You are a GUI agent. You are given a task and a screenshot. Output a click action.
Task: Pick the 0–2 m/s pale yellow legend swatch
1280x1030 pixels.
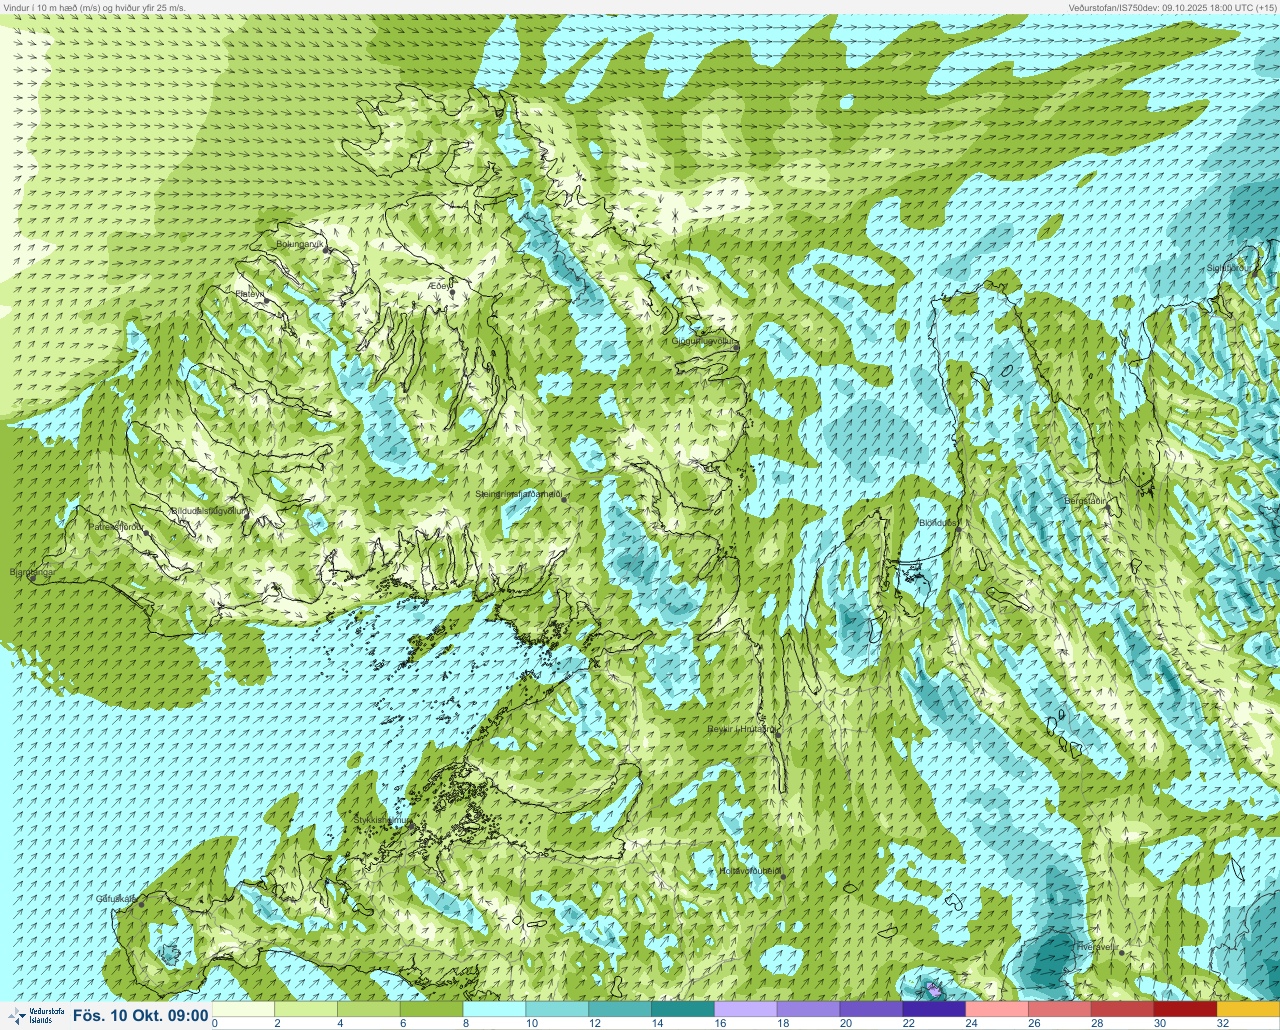point(243,1009)
